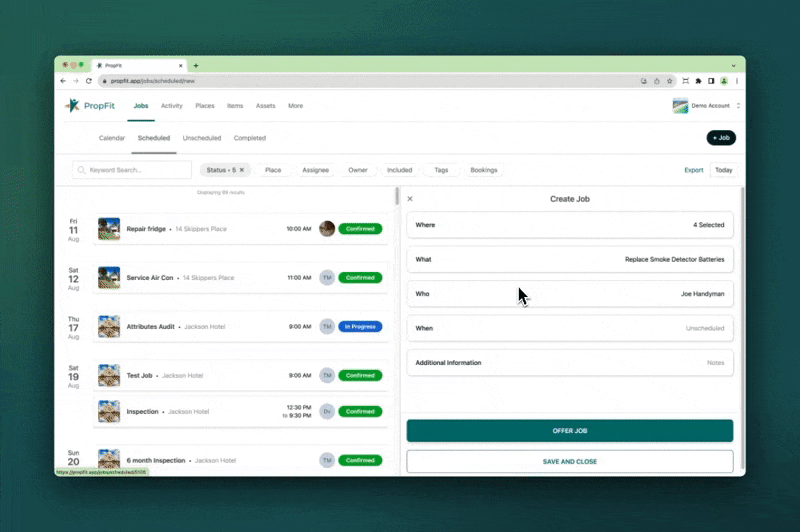Screen dimensions: 800x532
Task: Bookmark page with star icon
Action: [x=670, y=80]
